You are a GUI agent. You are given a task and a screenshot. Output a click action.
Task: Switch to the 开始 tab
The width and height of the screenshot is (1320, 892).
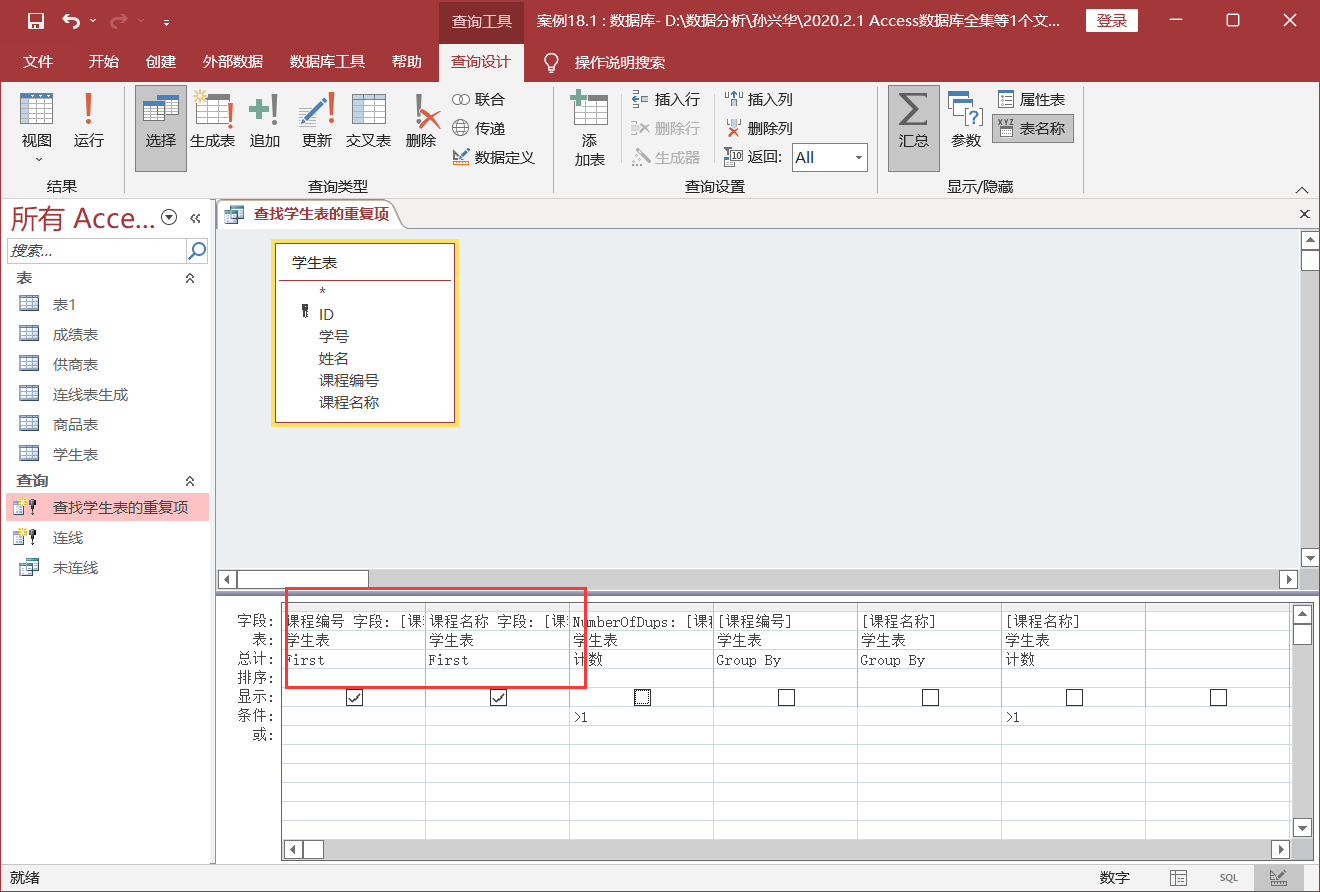103,62
